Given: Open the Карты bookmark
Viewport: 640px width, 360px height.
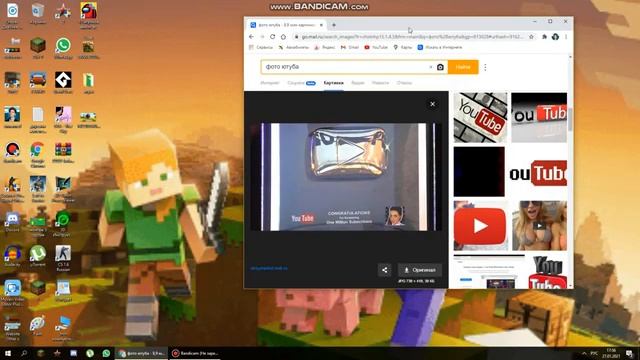Looking at the screenshot, I should tap(402, 47).
